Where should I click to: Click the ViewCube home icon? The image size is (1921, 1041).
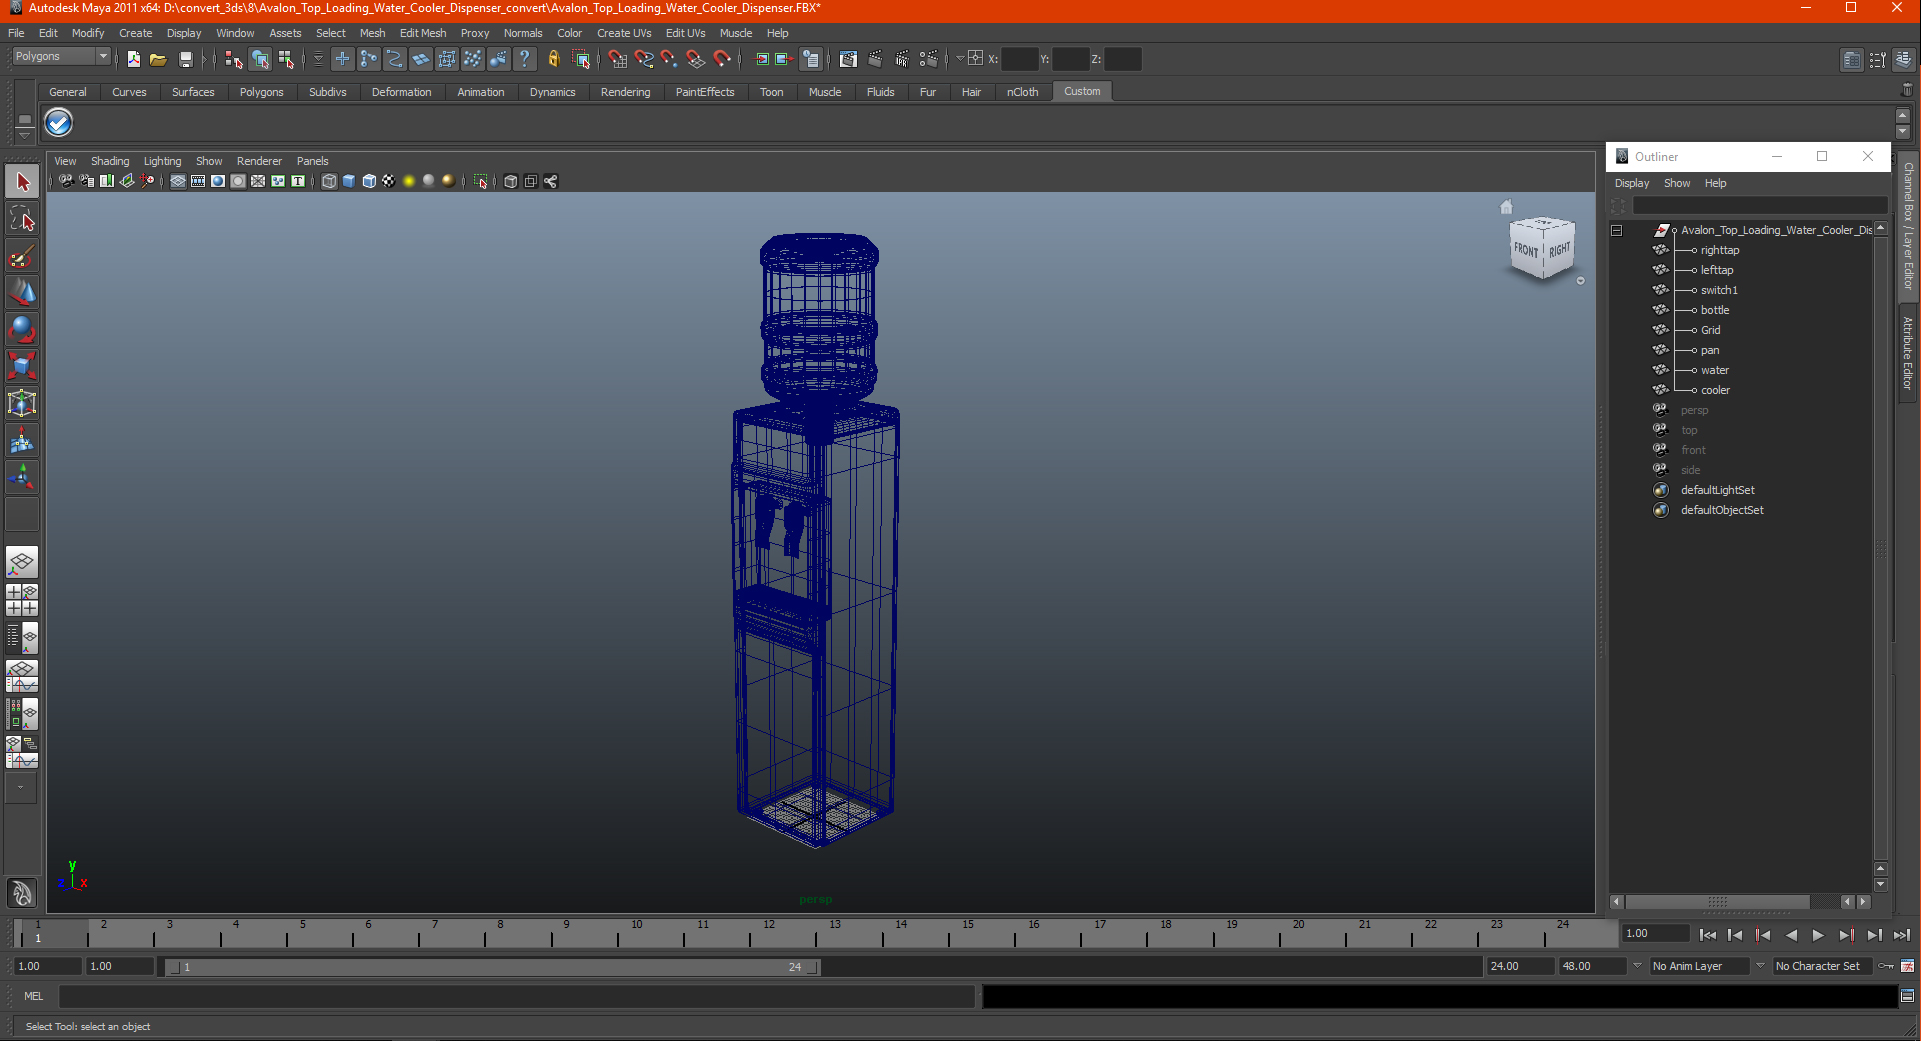1506,207
